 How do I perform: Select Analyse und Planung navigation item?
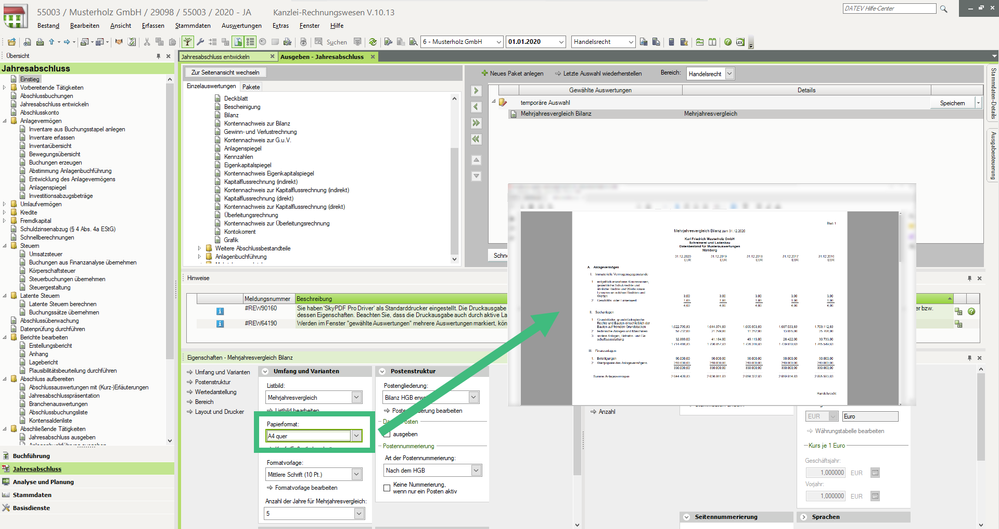pyautogui.click(x=43, y=482)
